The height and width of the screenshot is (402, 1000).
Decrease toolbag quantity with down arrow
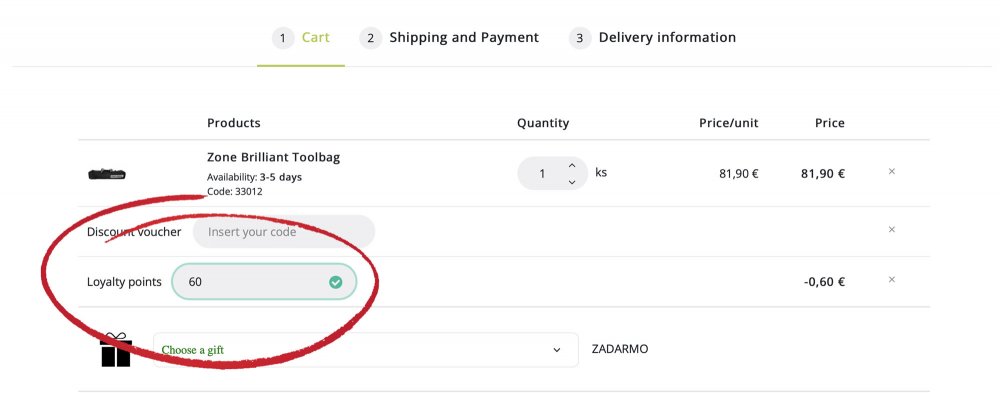pyautogui.click(x=572, y=182)
